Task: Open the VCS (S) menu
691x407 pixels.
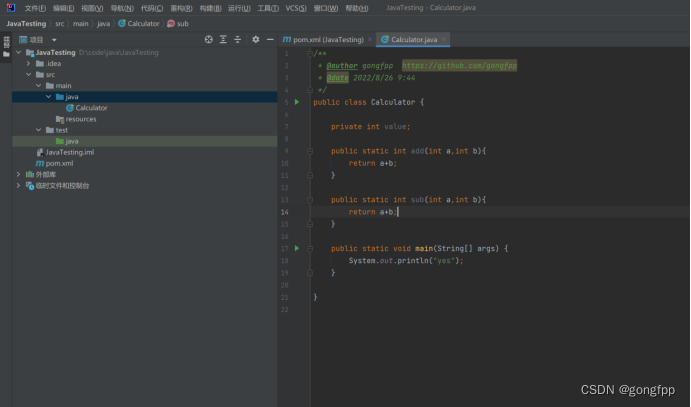Action: [296, 8]
